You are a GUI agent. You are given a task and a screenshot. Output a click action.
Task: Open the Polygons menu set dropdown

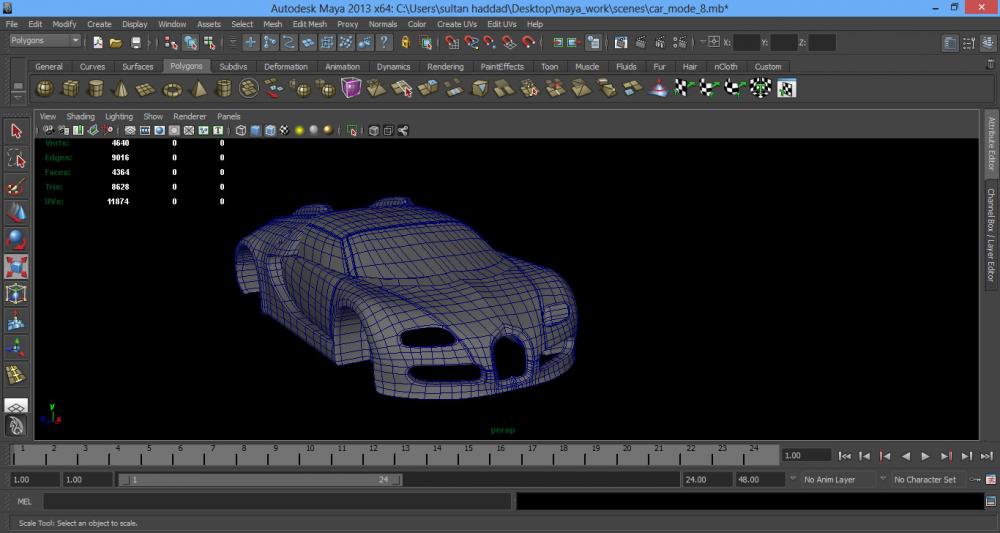46,41
